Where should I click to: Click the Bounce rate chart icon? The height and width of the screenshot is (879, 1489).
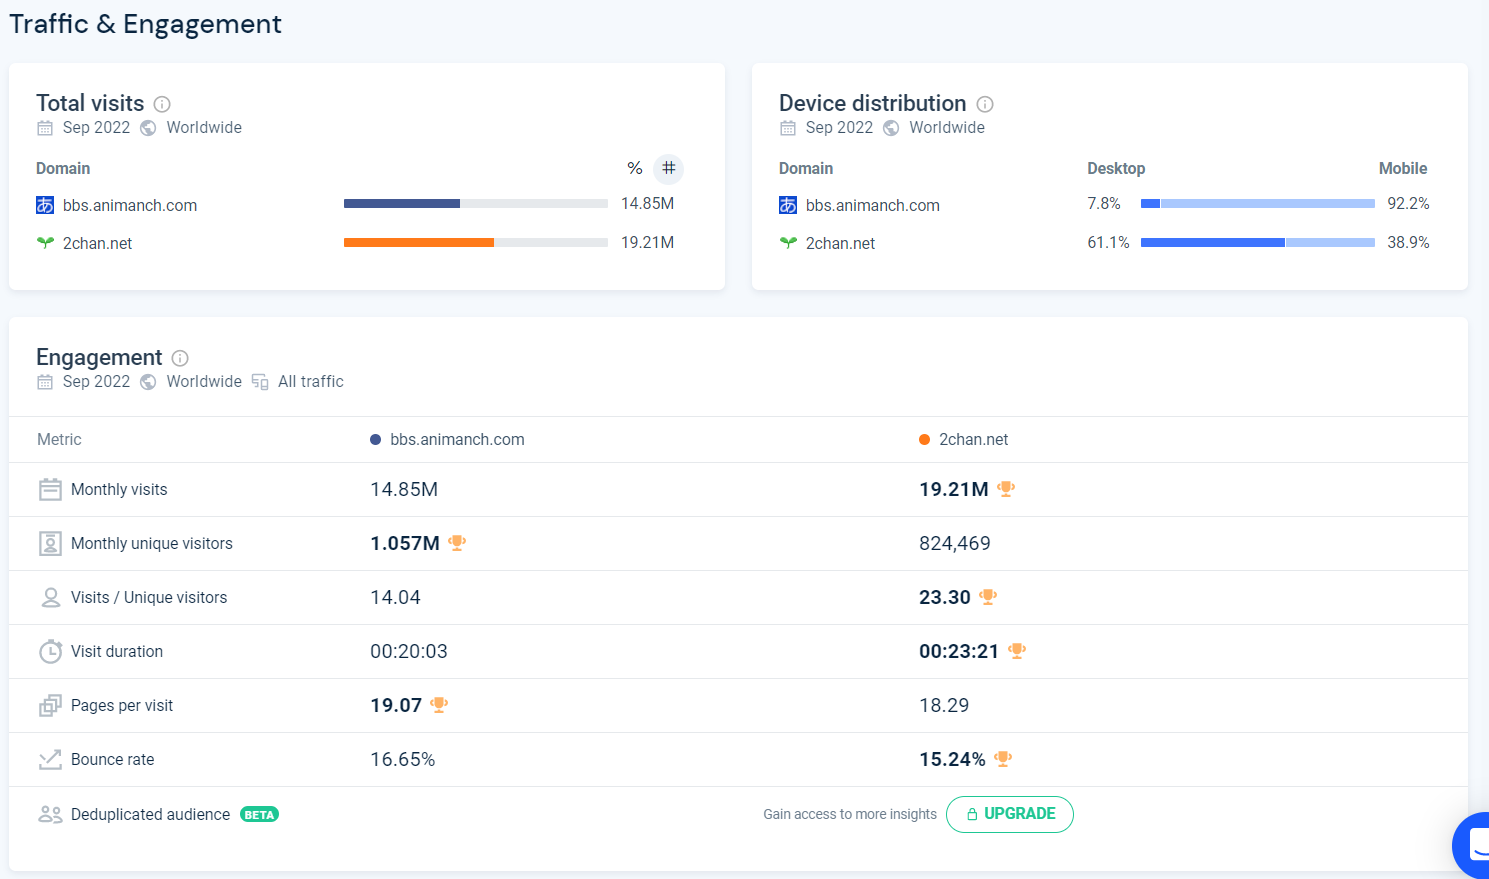pyautogui.click(x=50, y=760)
